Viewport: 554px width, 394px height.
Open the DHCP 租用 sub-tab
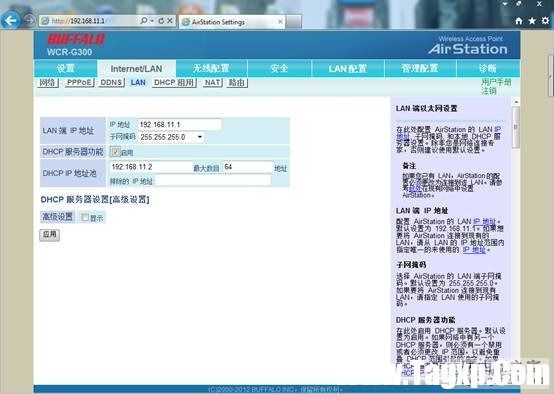174,83
